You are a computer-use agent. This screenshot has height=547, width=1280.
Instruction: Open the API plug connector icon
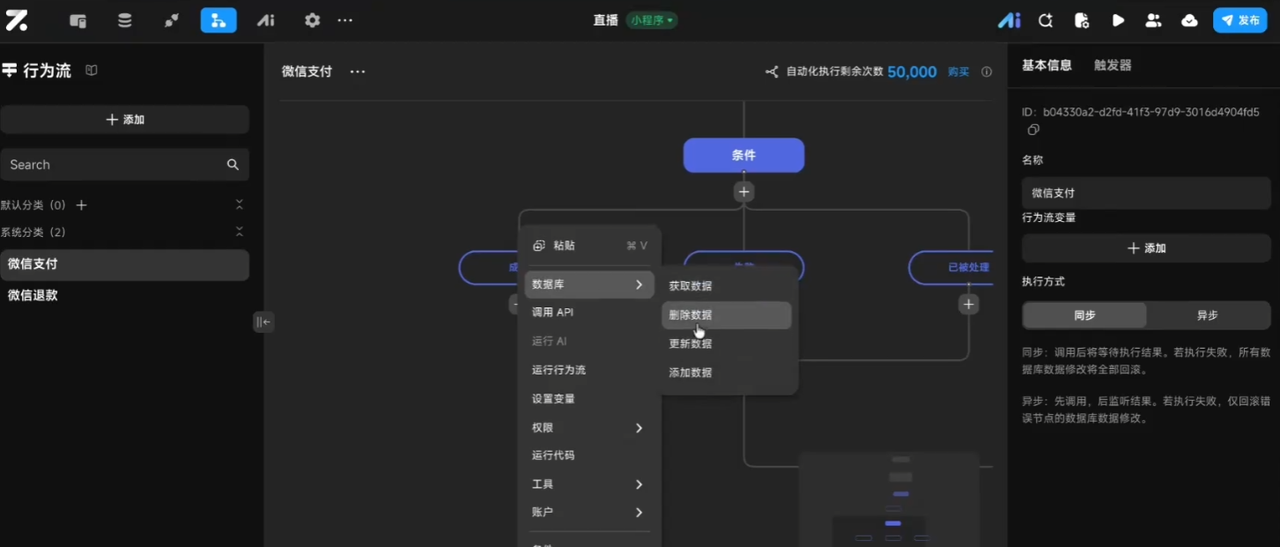coord(171,20)
